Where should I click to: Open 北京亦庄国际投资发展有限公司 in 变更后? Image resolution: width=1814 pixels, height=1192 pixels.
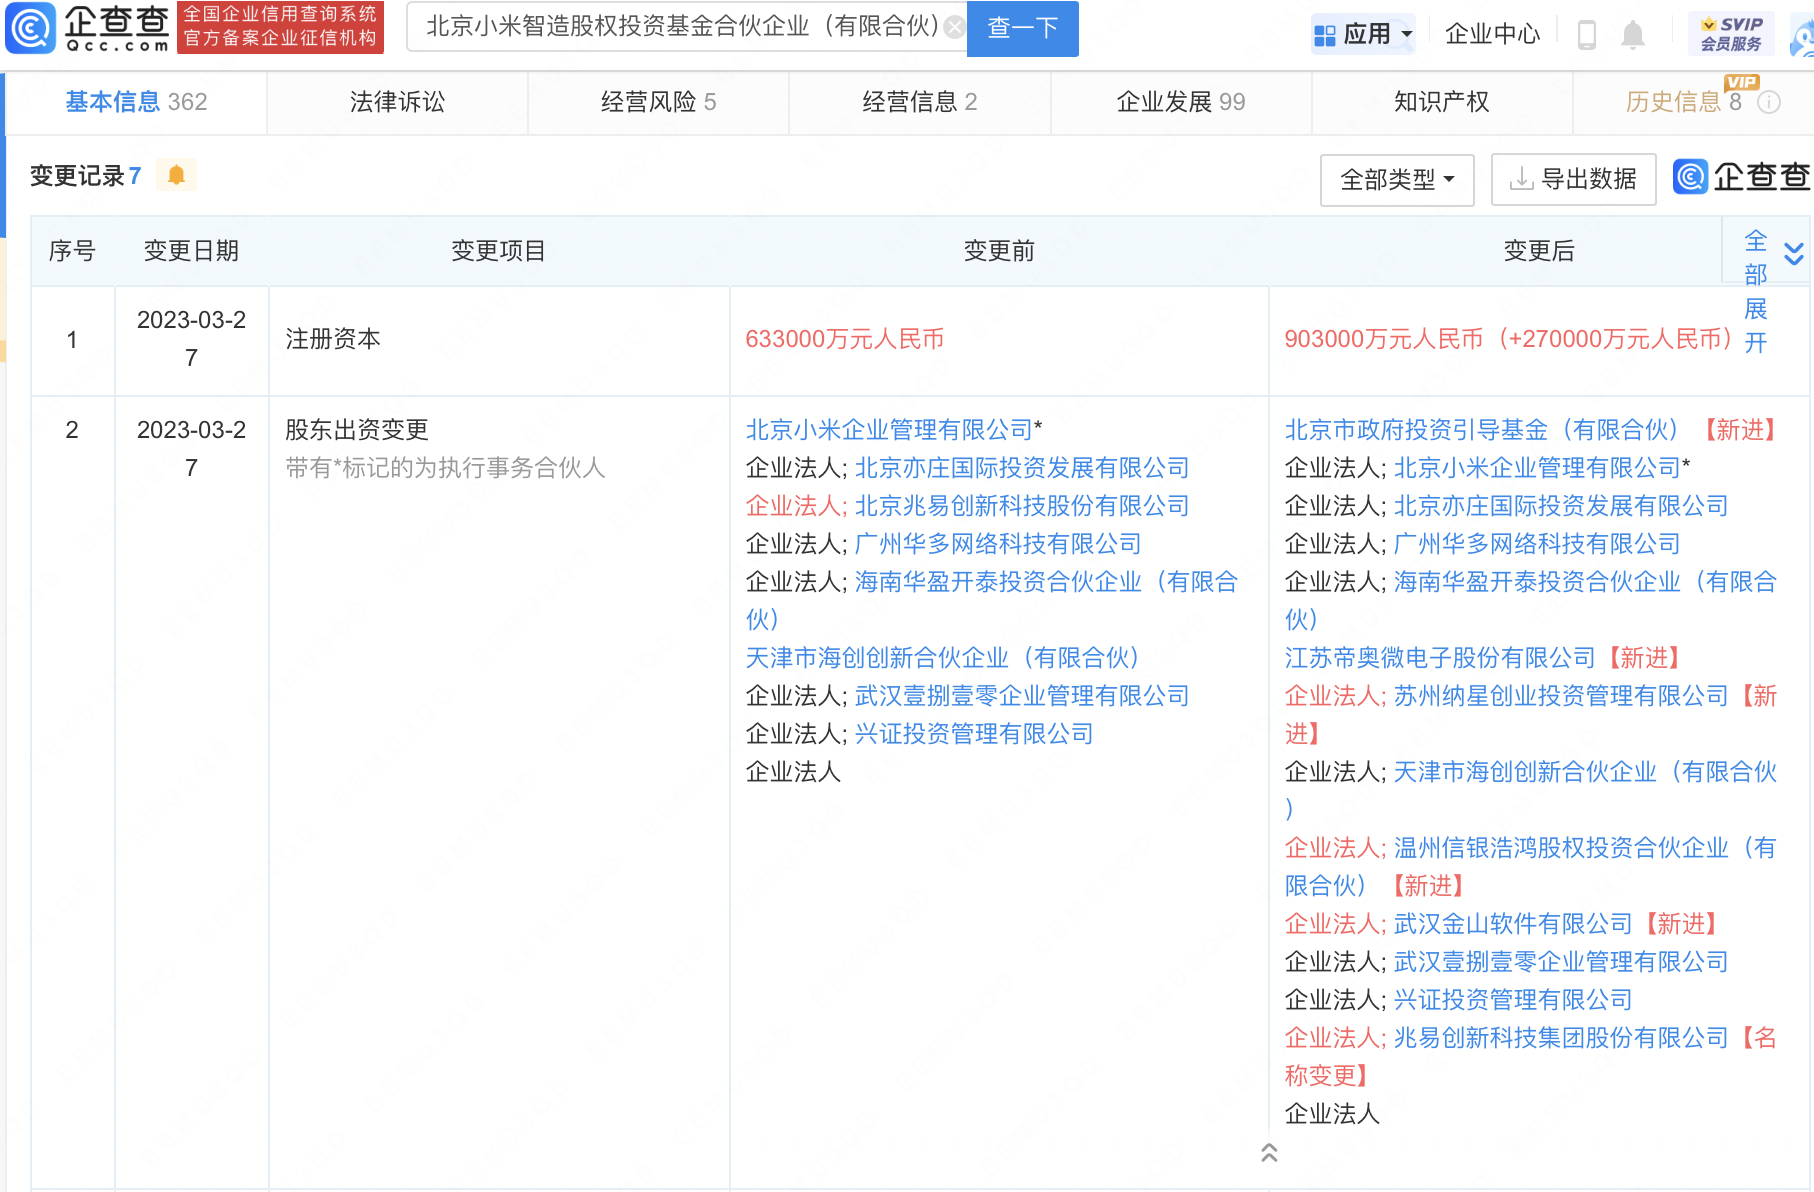[x=1560, y=506]
